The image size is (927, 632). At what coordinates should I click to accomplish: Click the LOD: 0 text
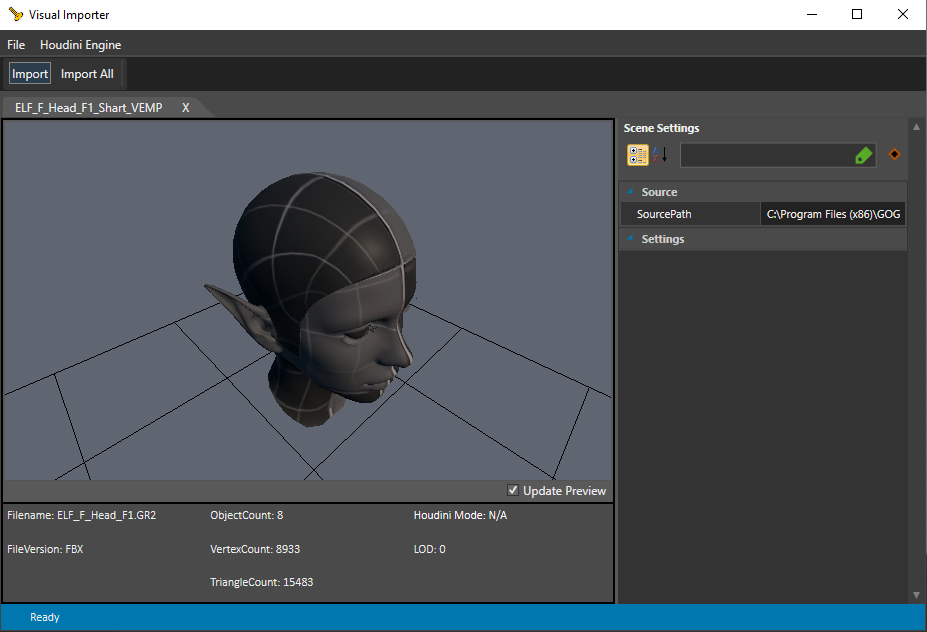click(x=429, y=549)
